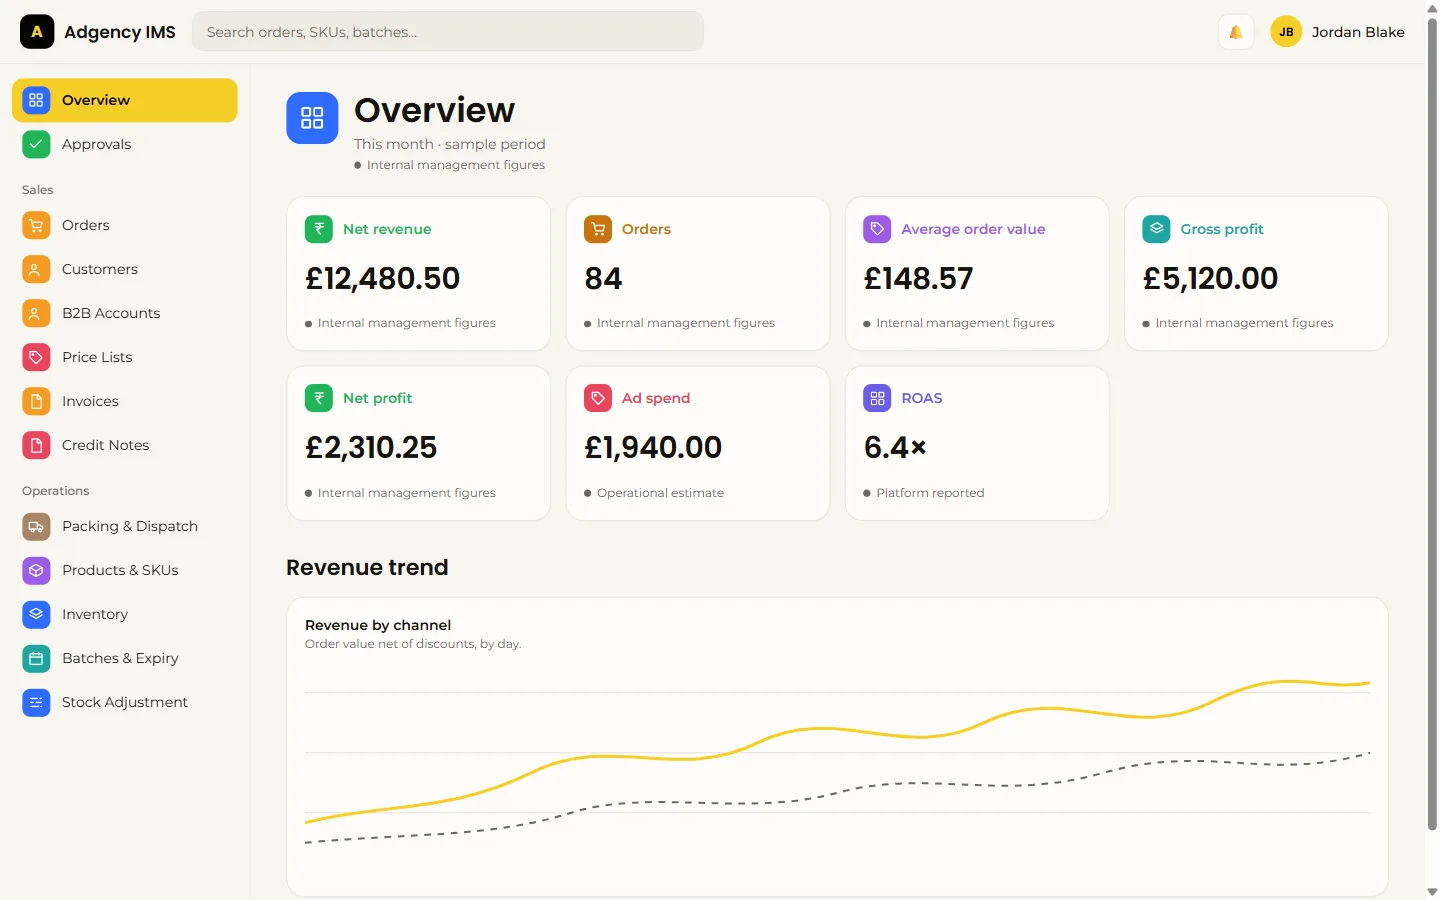Click the Approvals checkmark icon
This screenshot has width=1440, height=900.
click(36, 145)
